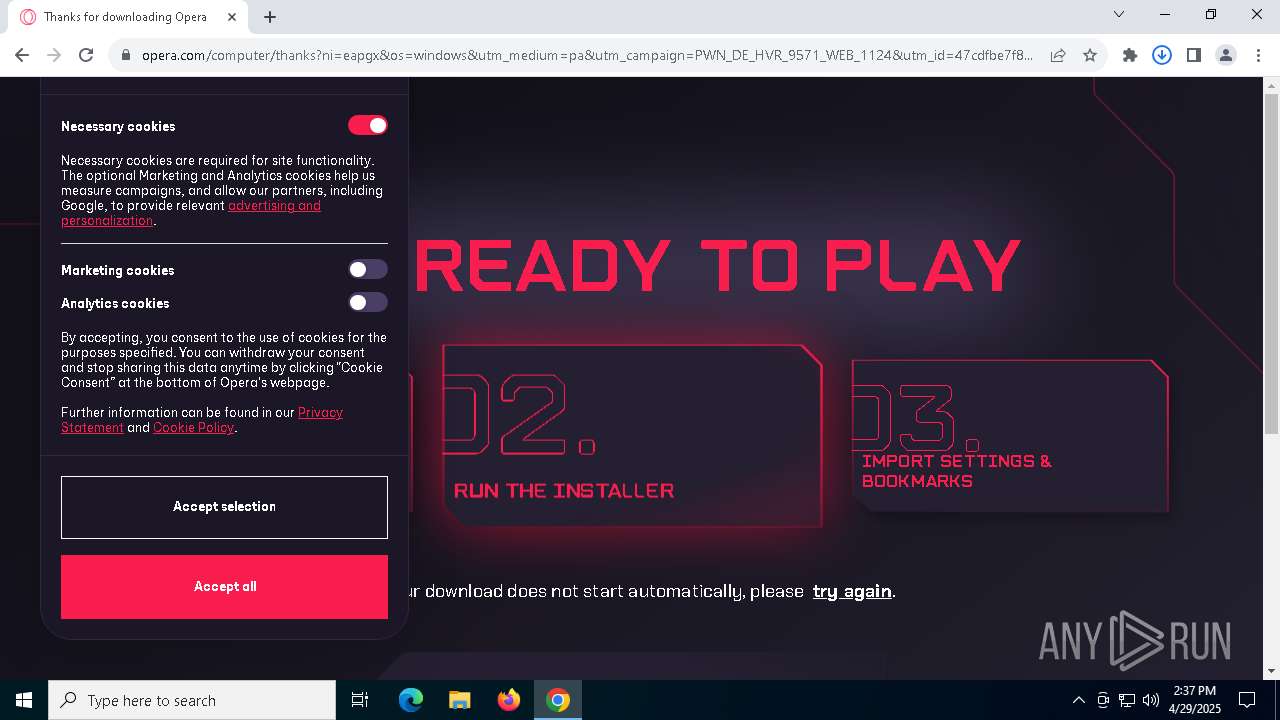Select the Thanks for downloading Opera tab
This screenshot has height=720, width=1280.
point(130,17)
